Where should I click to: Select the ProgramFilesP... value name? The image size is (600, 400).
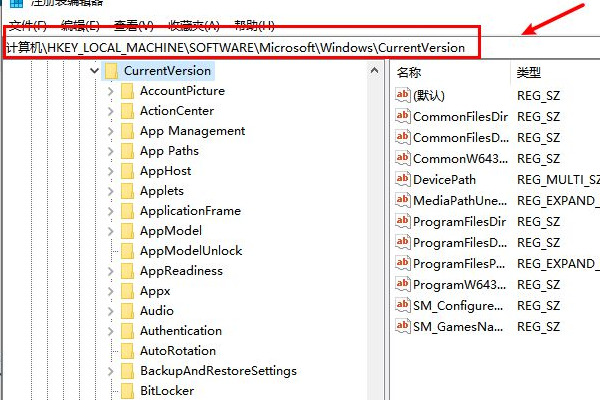pos(459,264)
